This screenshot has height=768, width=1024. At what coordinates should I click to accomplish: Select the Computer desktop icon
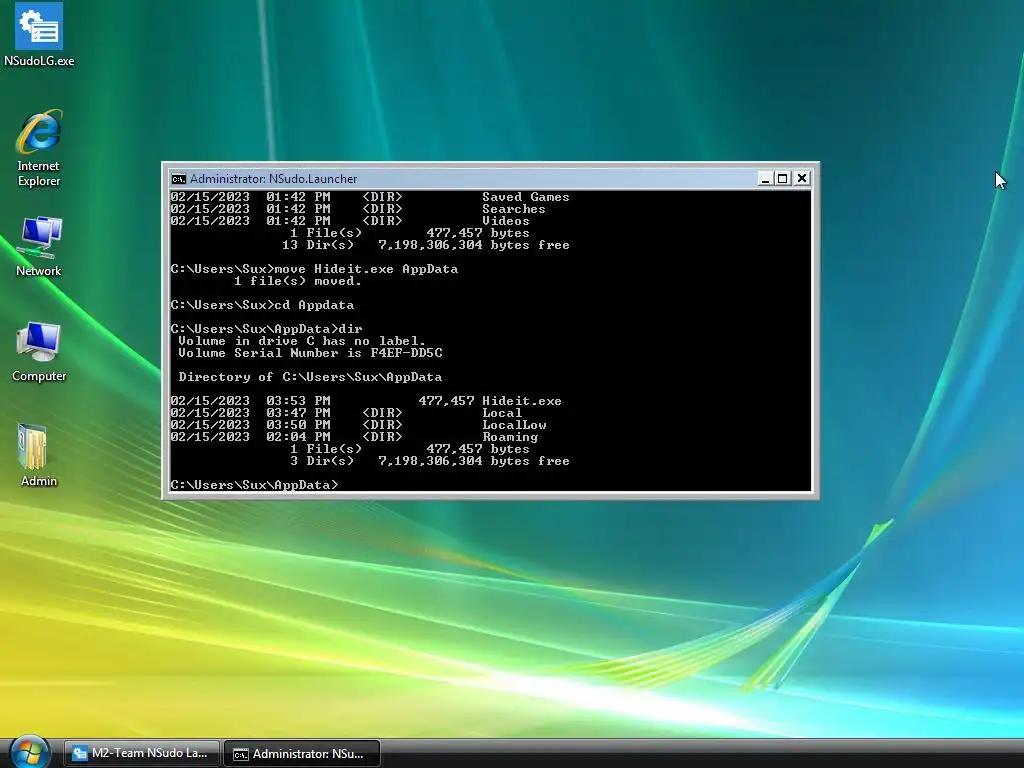(x=39, y=351)
